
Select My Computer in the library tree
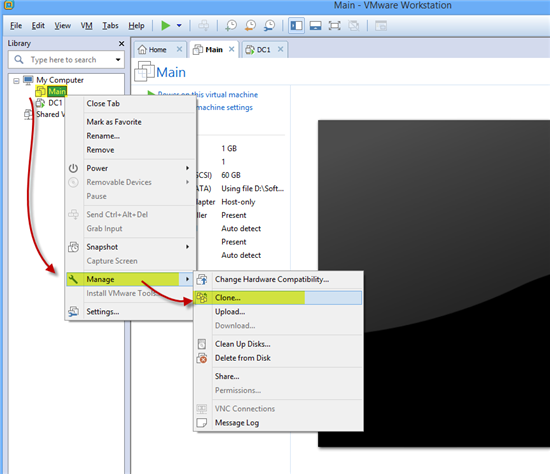[x=60, y=80]
